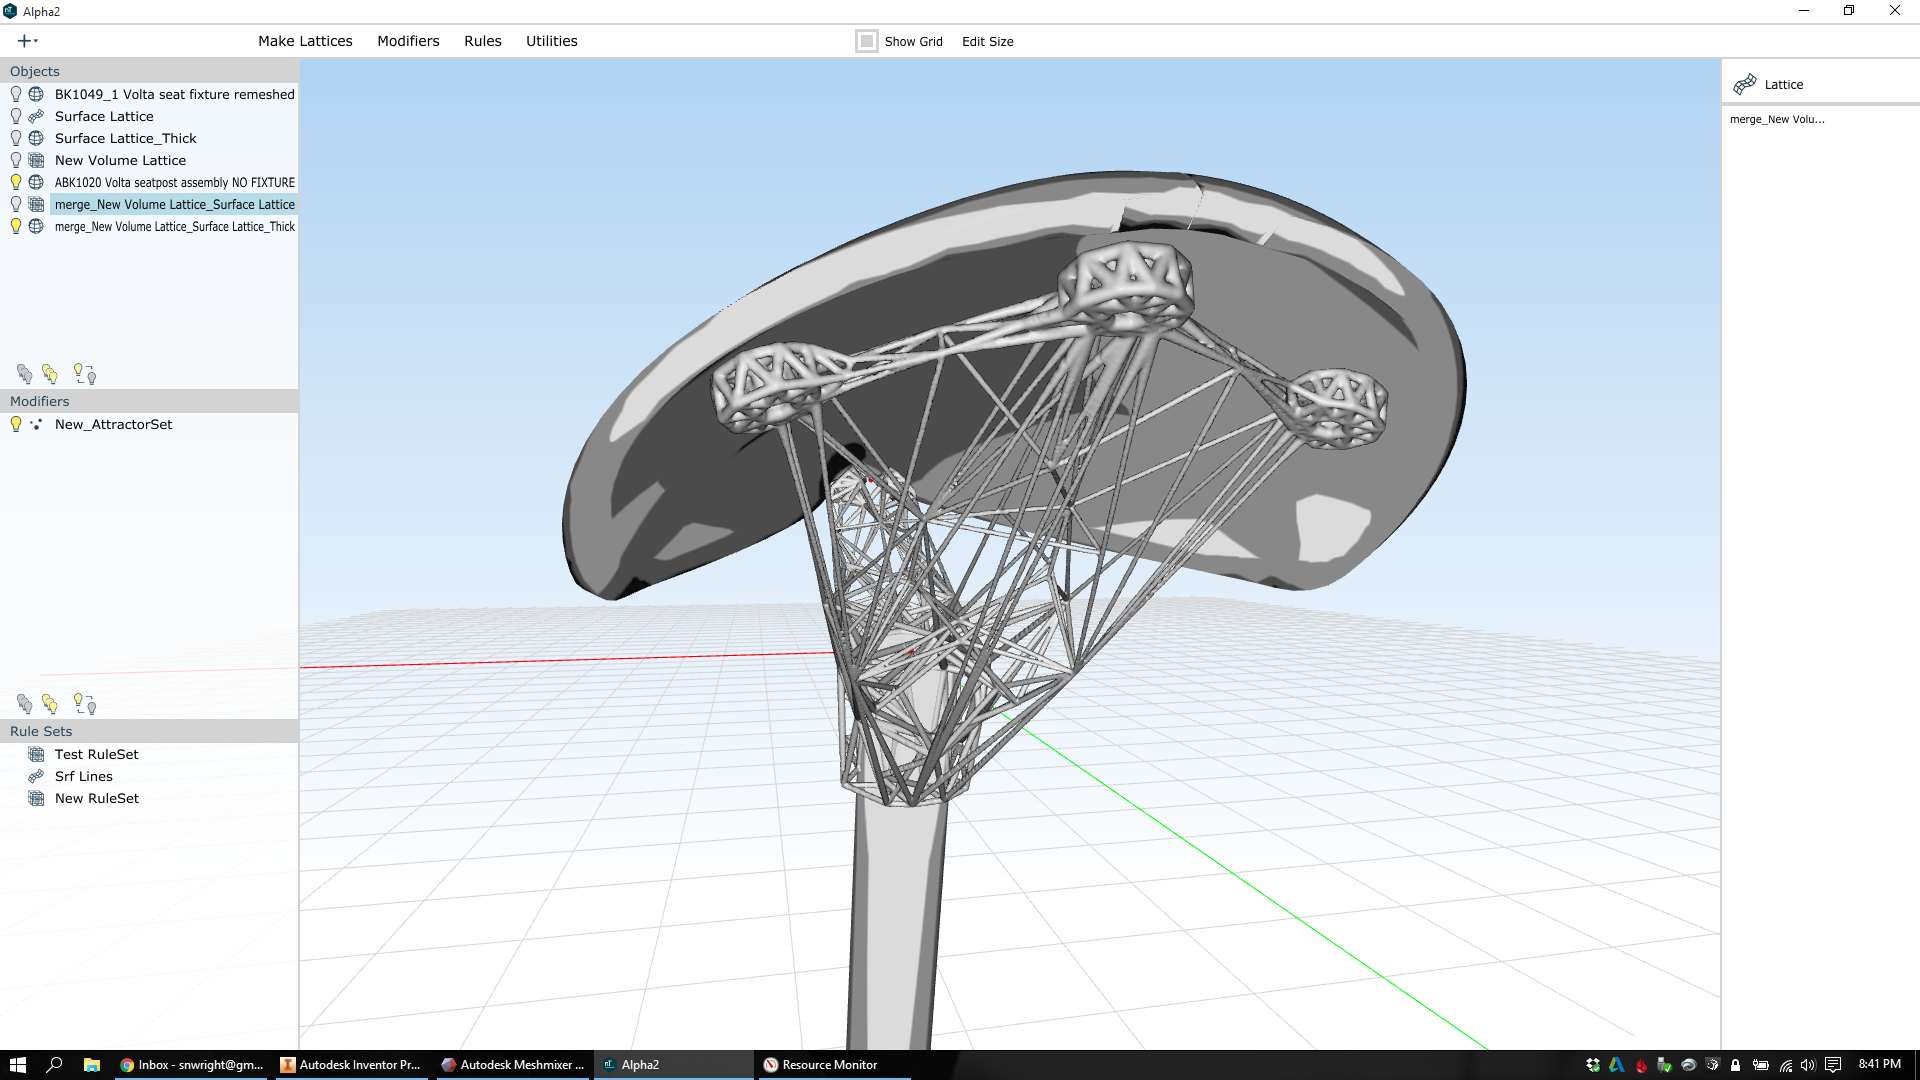This screenshot has width=1920, height=1080.
Task: Switch to Resource Monitor taskbar window
Action: 833,1065
